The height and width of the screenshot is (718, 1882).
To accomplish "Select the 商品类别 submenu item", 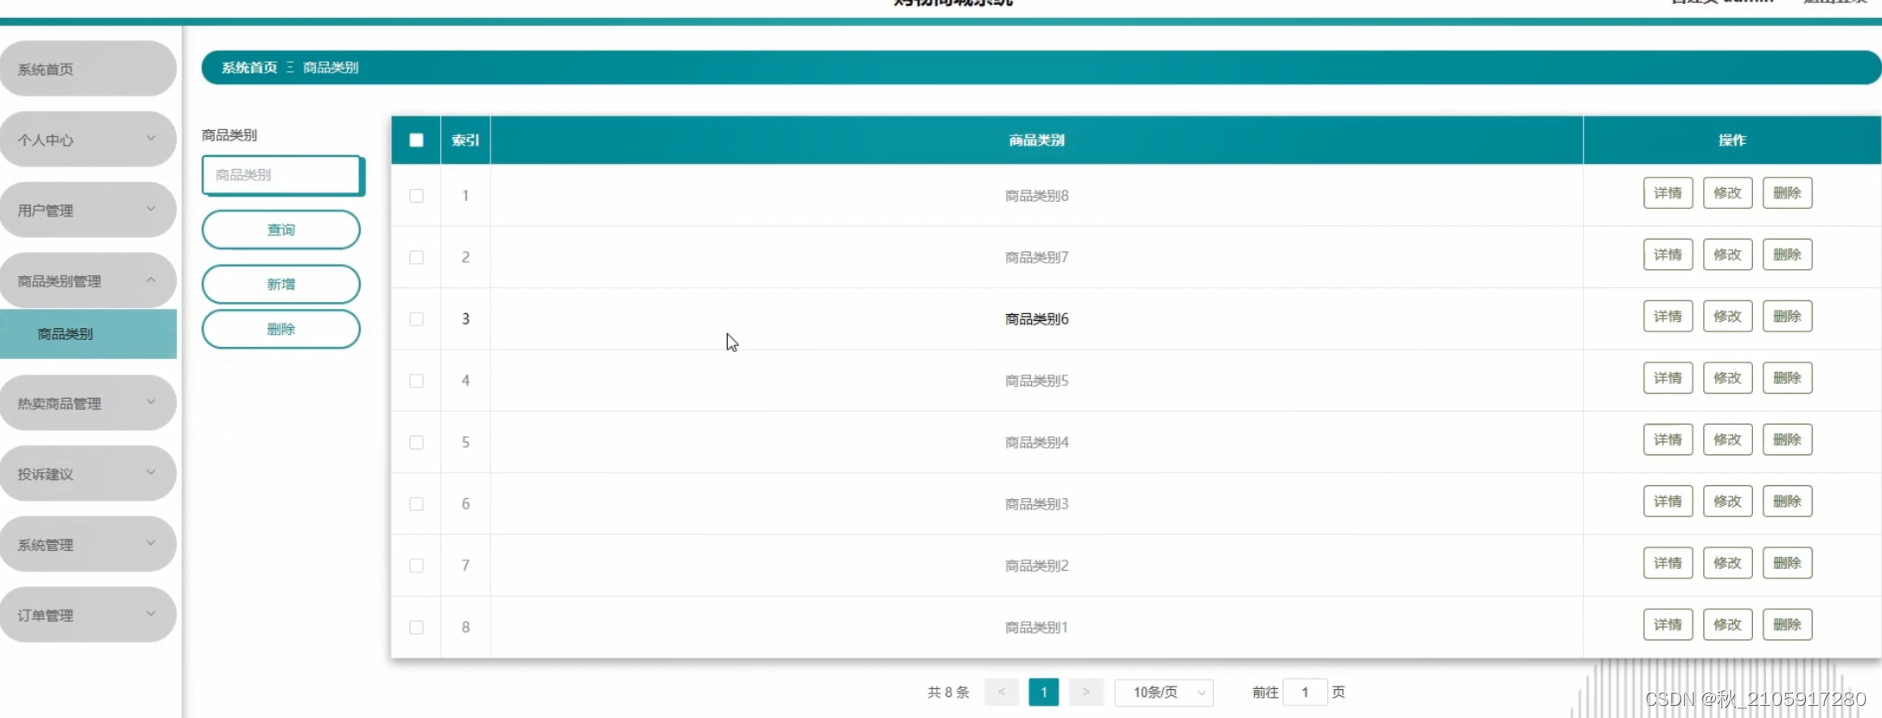I will pos(88,334).
